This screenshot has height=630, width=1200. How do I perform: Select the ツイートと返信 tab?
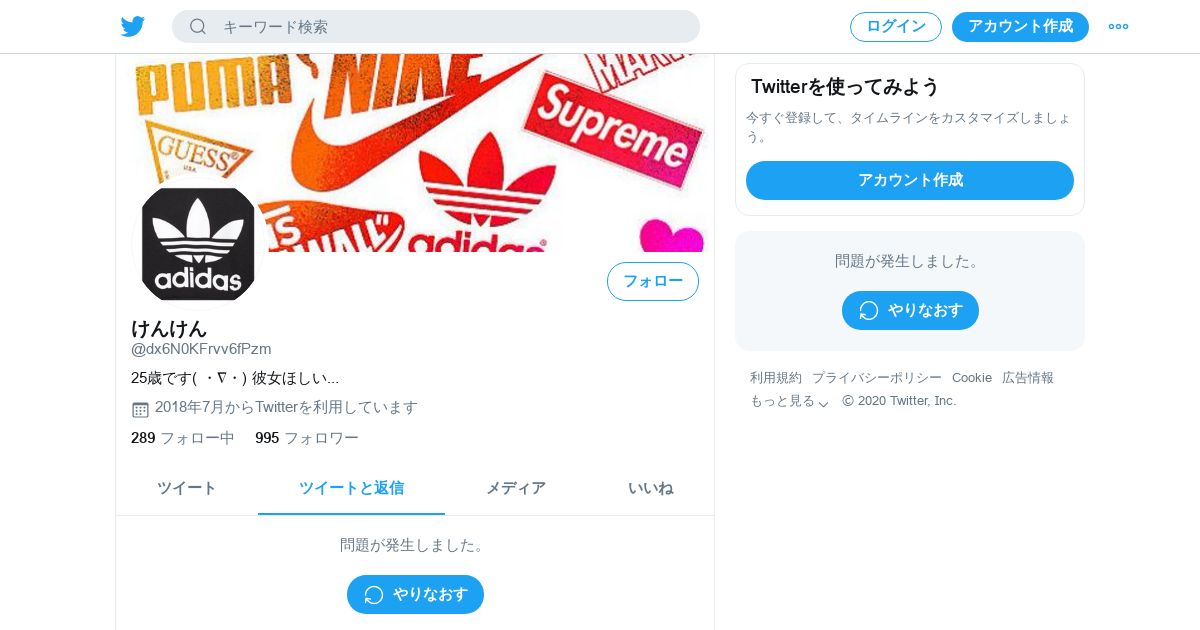click(351, 488)
